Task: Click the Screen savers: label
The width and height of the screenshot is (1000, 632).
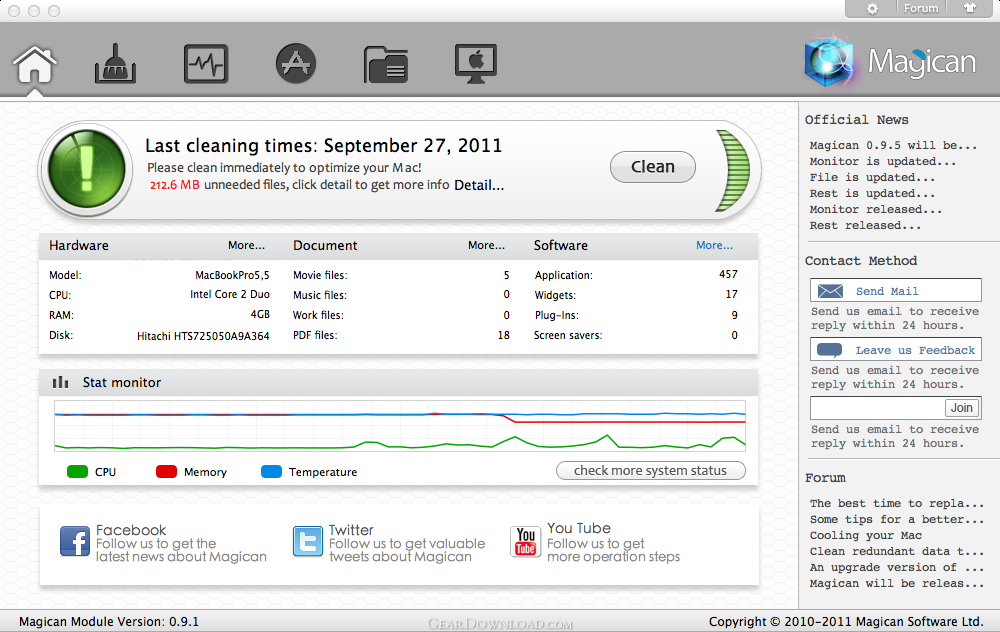Action: pos(568,335)
